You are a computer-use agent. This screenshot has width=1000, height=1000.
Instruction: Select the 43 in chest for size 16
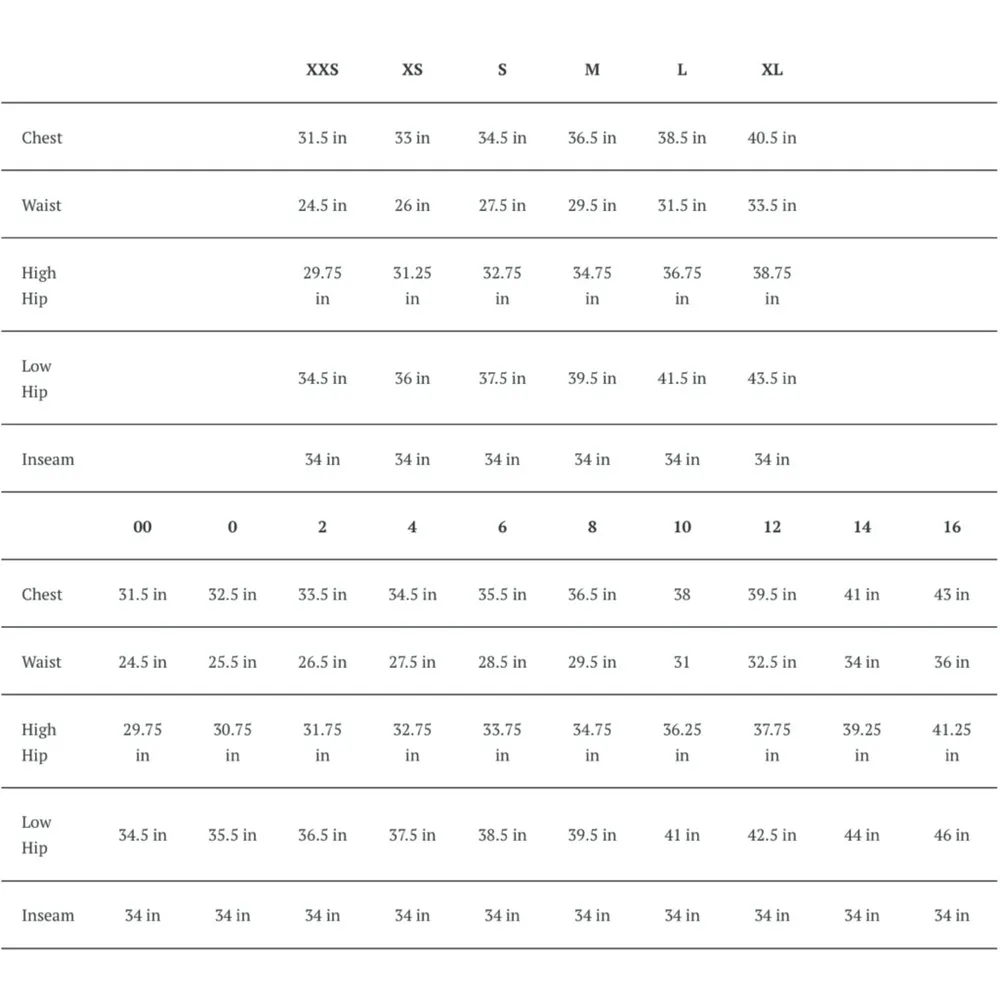pyautogui.click(x=952, y=594)
